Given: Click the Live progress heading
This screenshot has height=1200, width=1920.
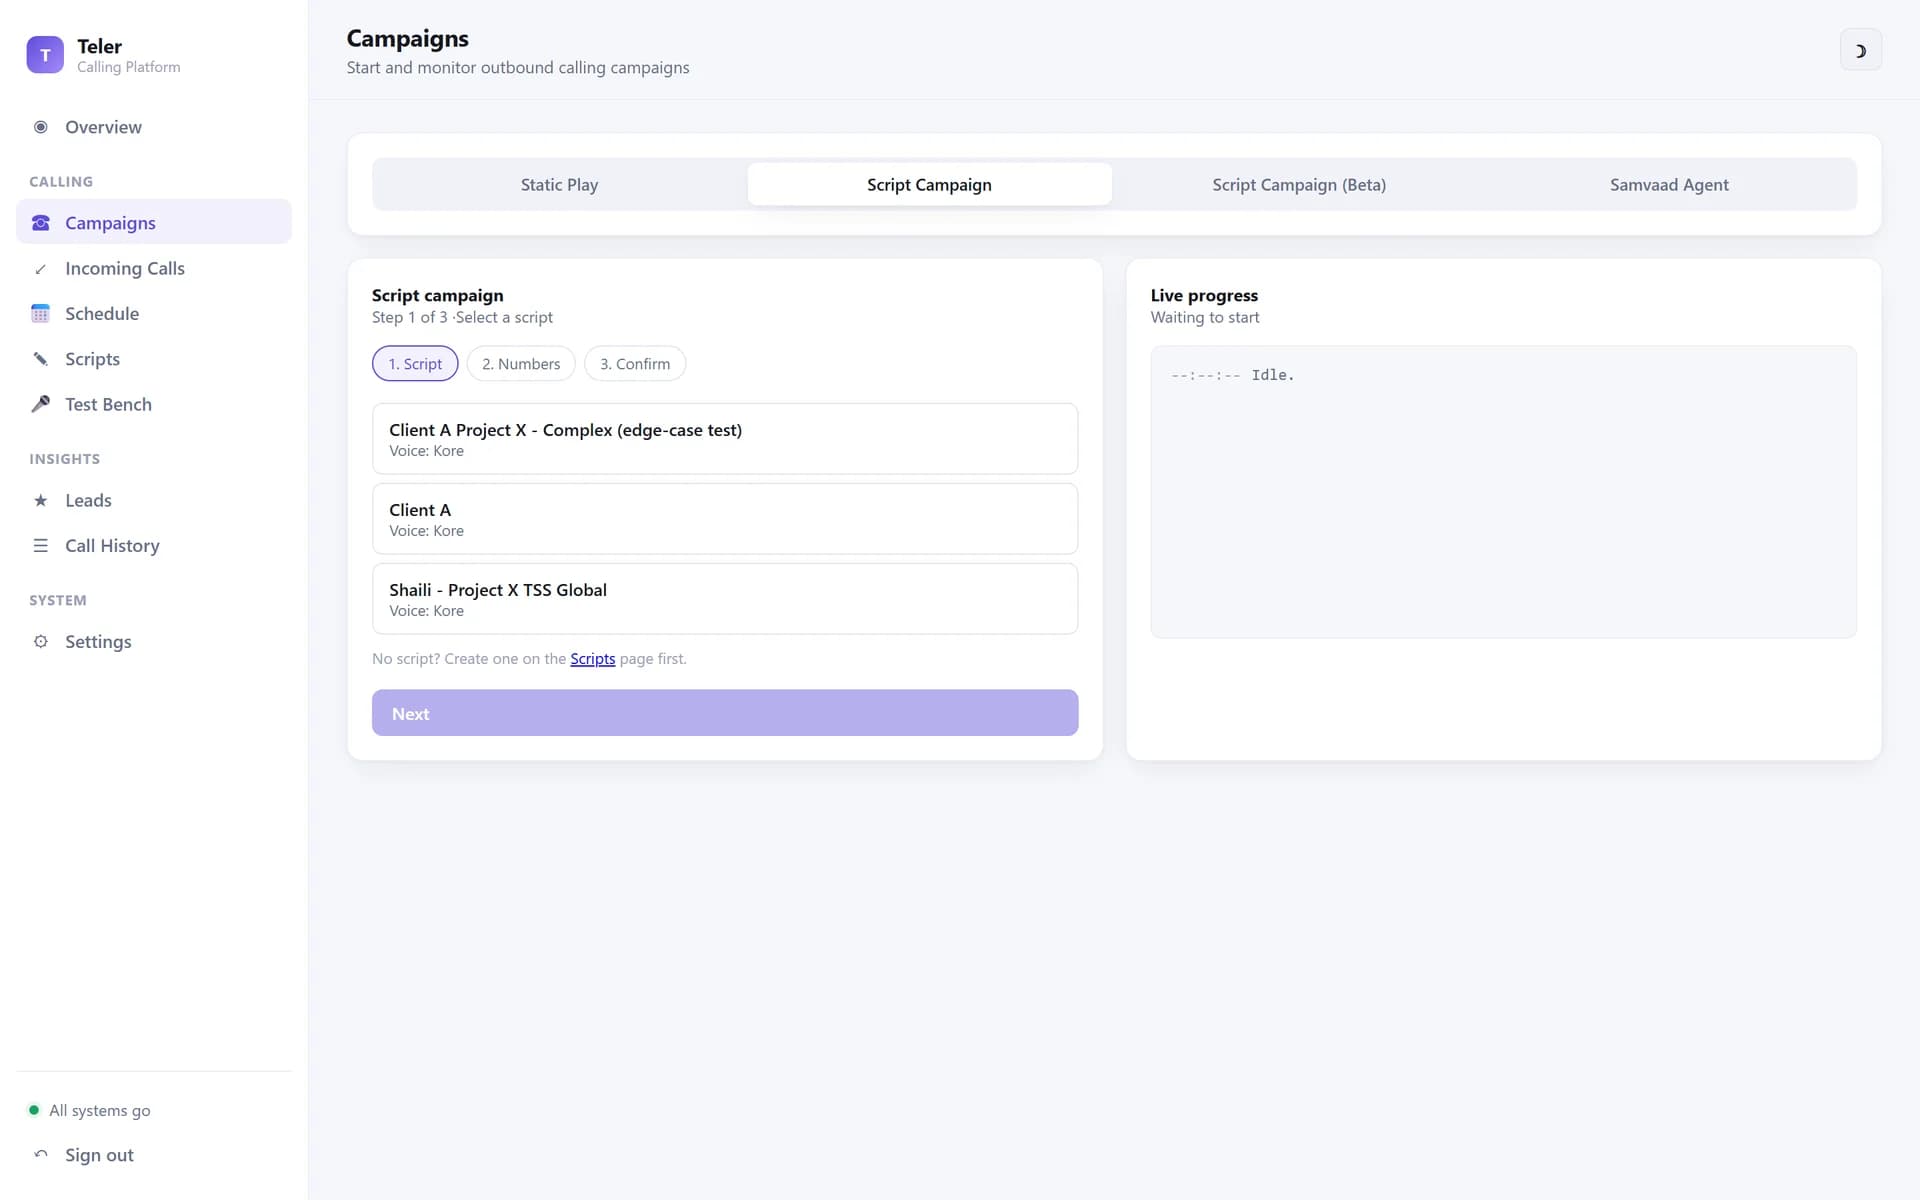Looking at the screenshot, I should coord(1204,295).
